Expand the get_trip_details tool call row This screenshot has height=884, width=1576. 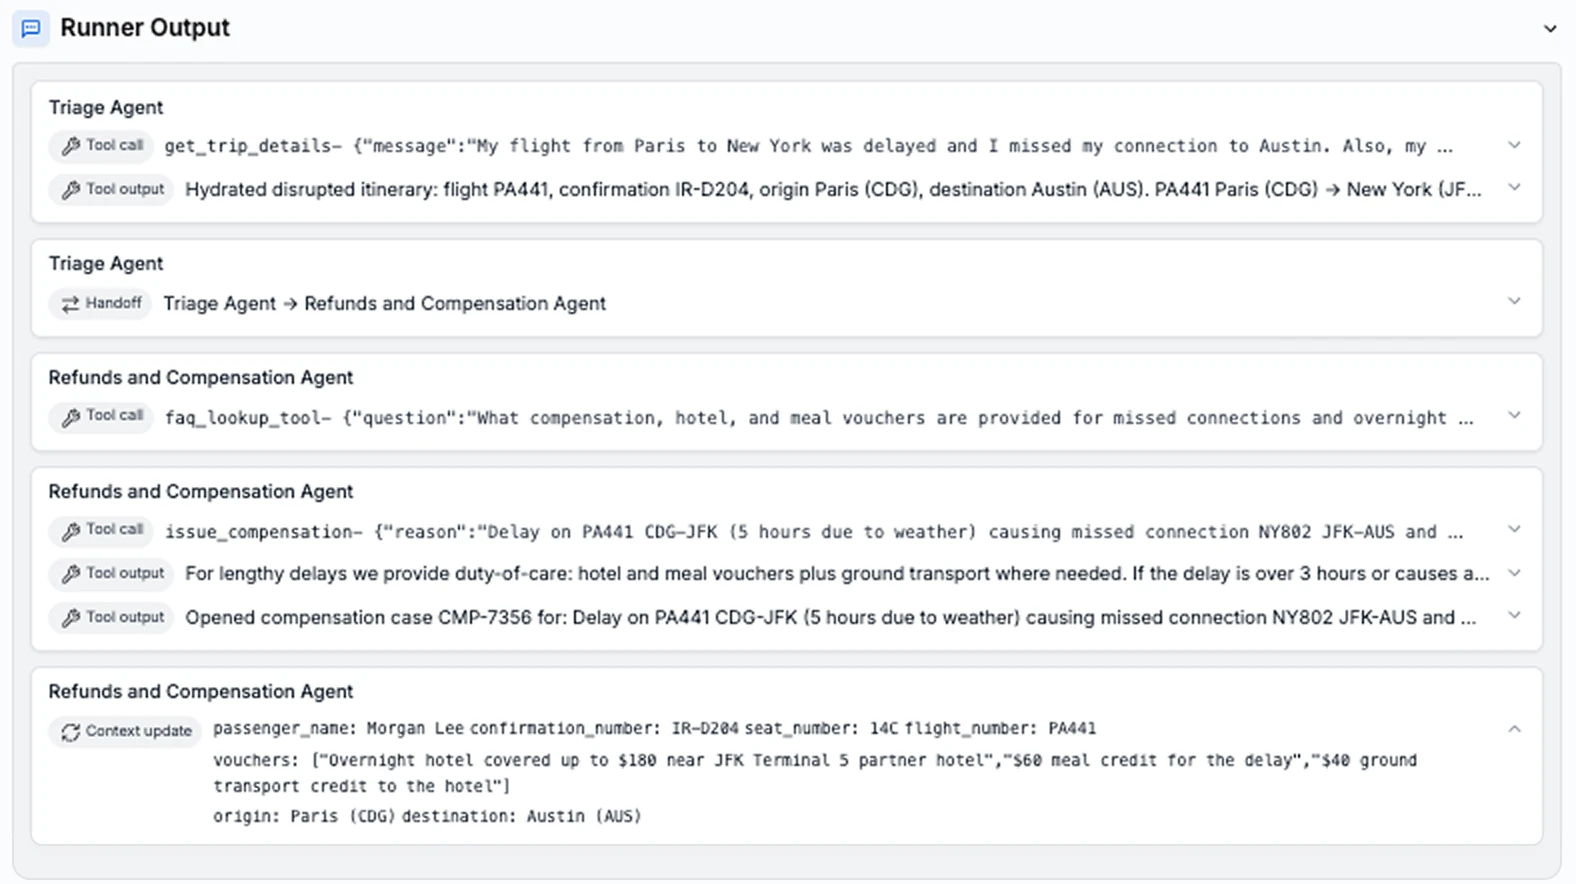(1515, 145)
